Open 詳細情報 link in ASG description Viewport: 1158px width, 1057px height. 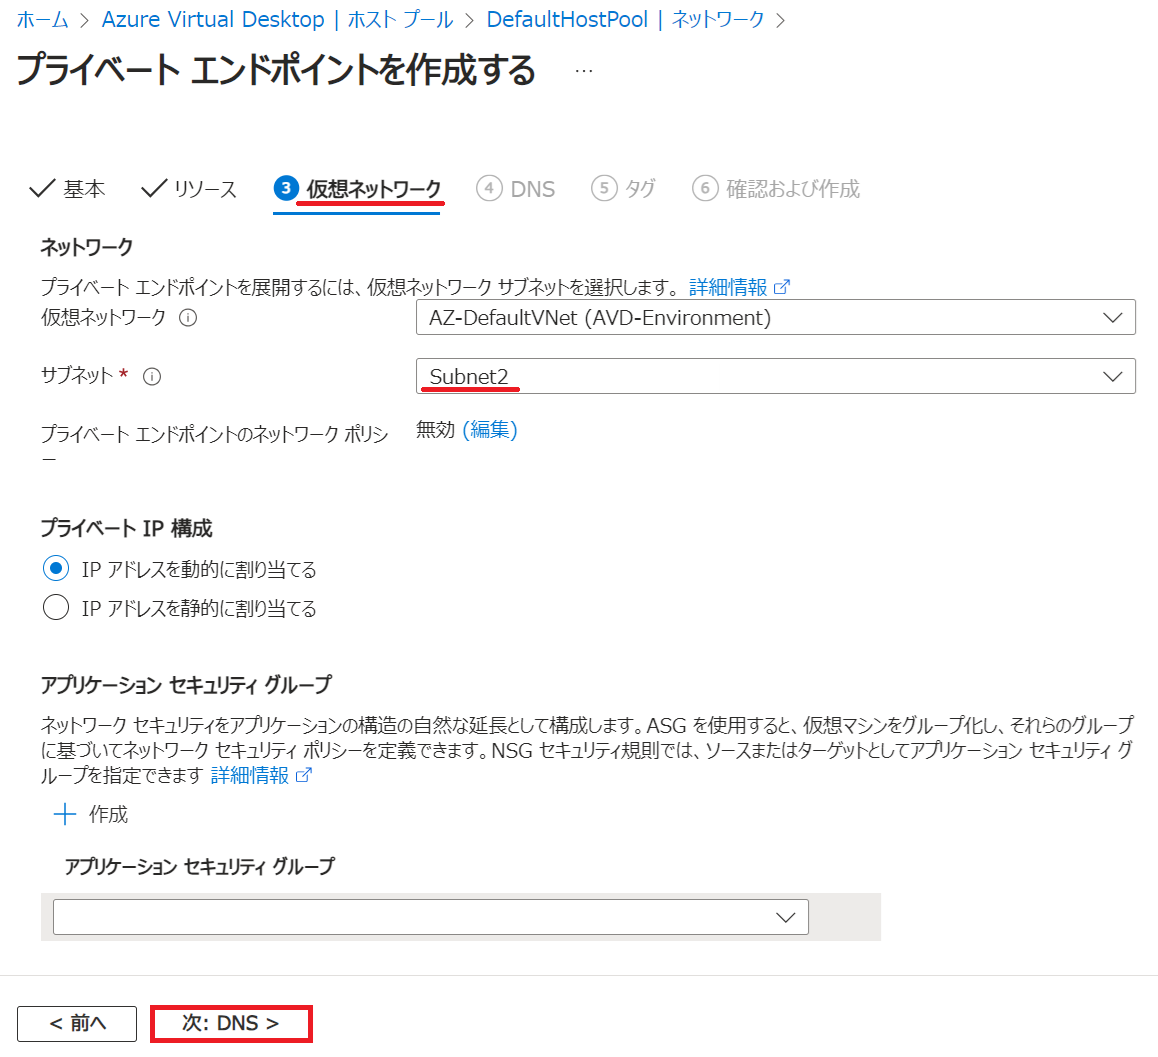tap(261, 775)
